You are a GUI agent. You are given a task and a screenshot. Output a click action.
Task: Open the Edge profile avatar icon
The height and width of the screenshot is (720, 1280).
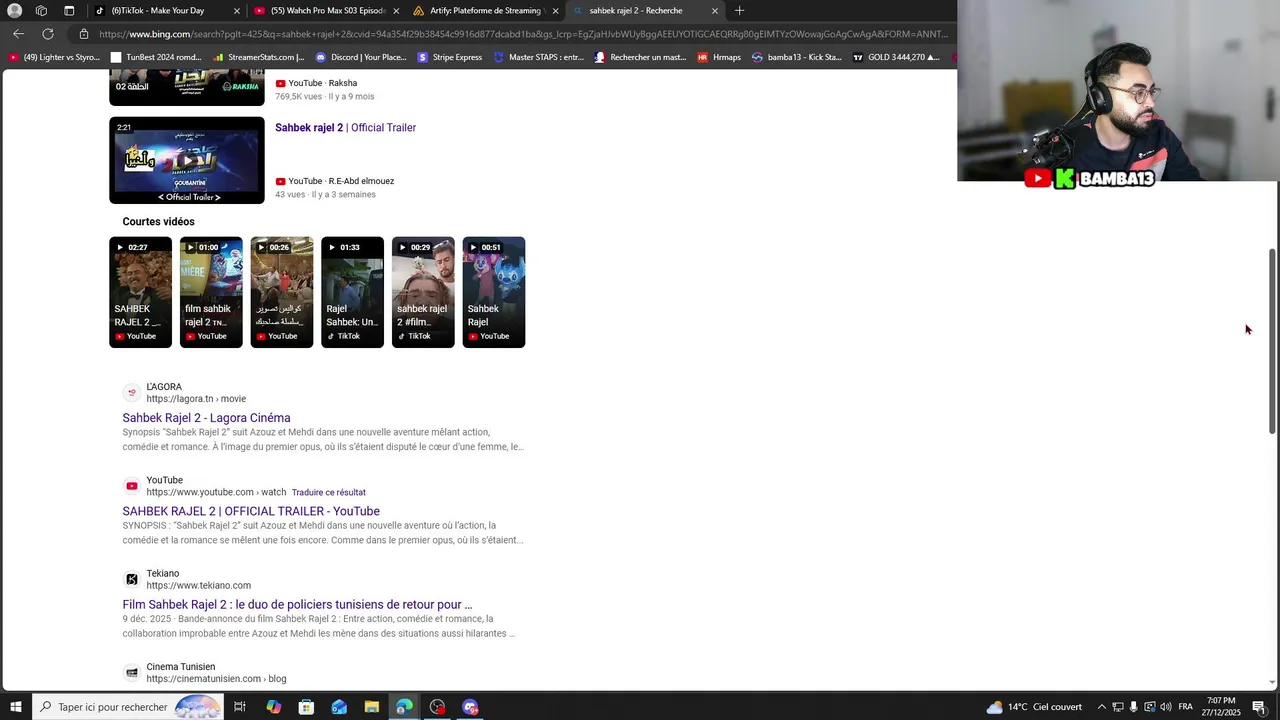coord(15,11)
